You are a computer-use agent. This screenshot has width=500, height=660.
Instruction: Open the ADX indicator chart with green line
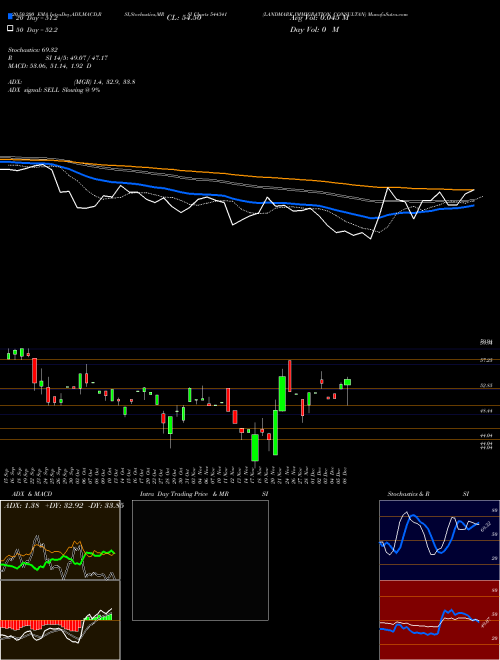(60, 540)
